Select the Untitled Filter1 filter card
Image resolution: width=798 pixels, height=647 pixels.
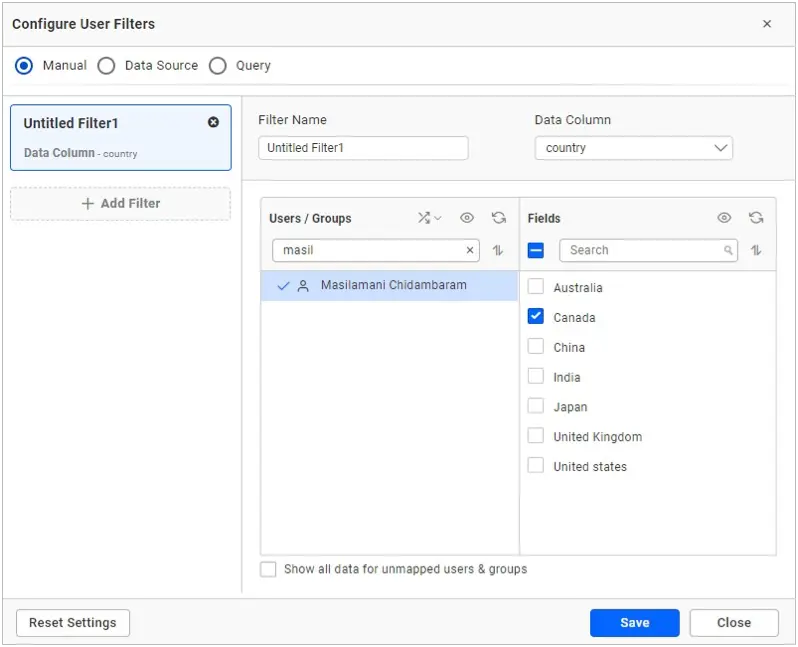point(121,137)
